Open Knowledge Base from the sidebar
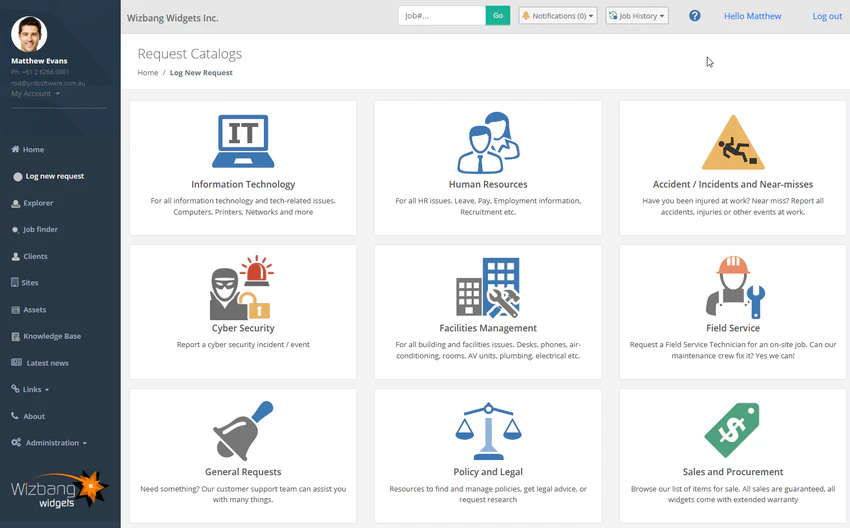Screen dimensions: 850x528 (52, 336)
